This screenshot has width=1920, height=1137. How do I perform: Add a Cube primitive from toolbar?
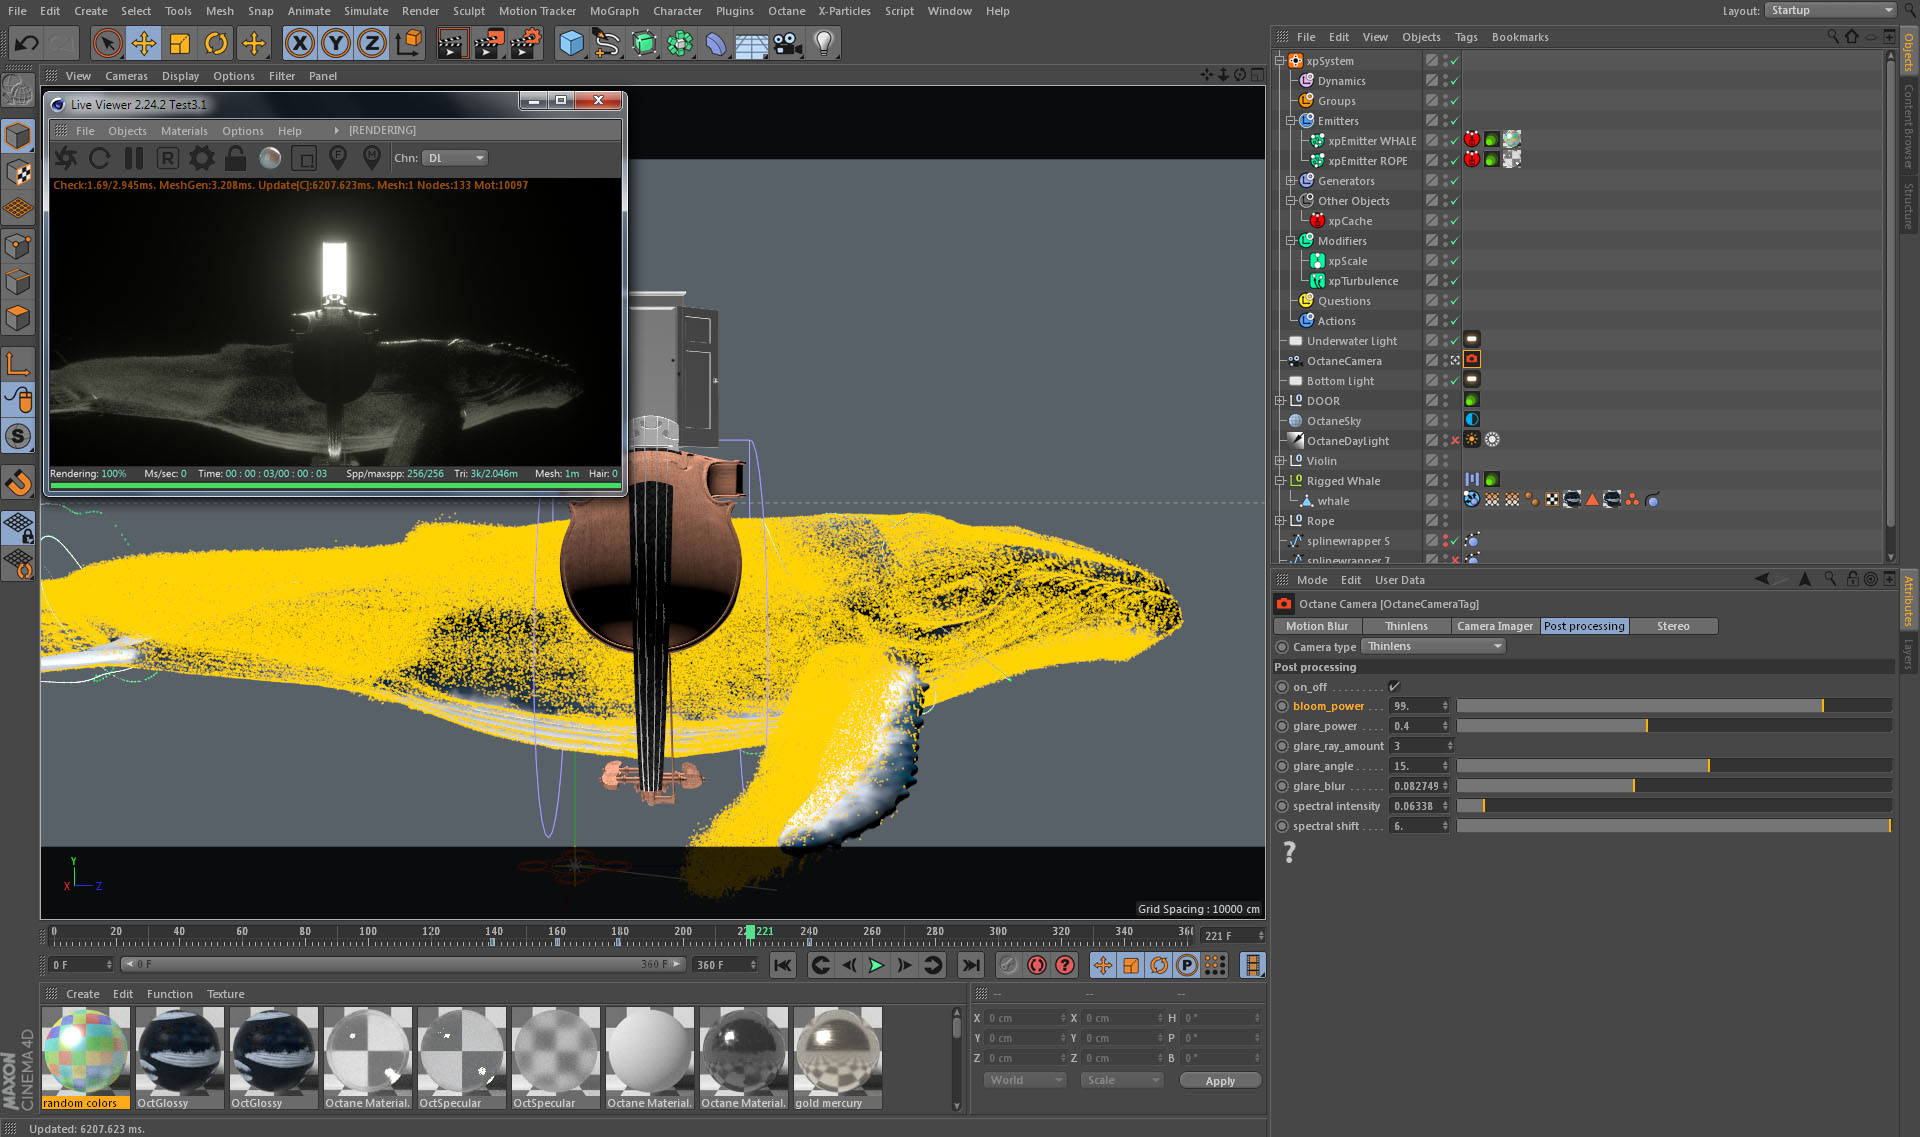click(x=571, y=43)
